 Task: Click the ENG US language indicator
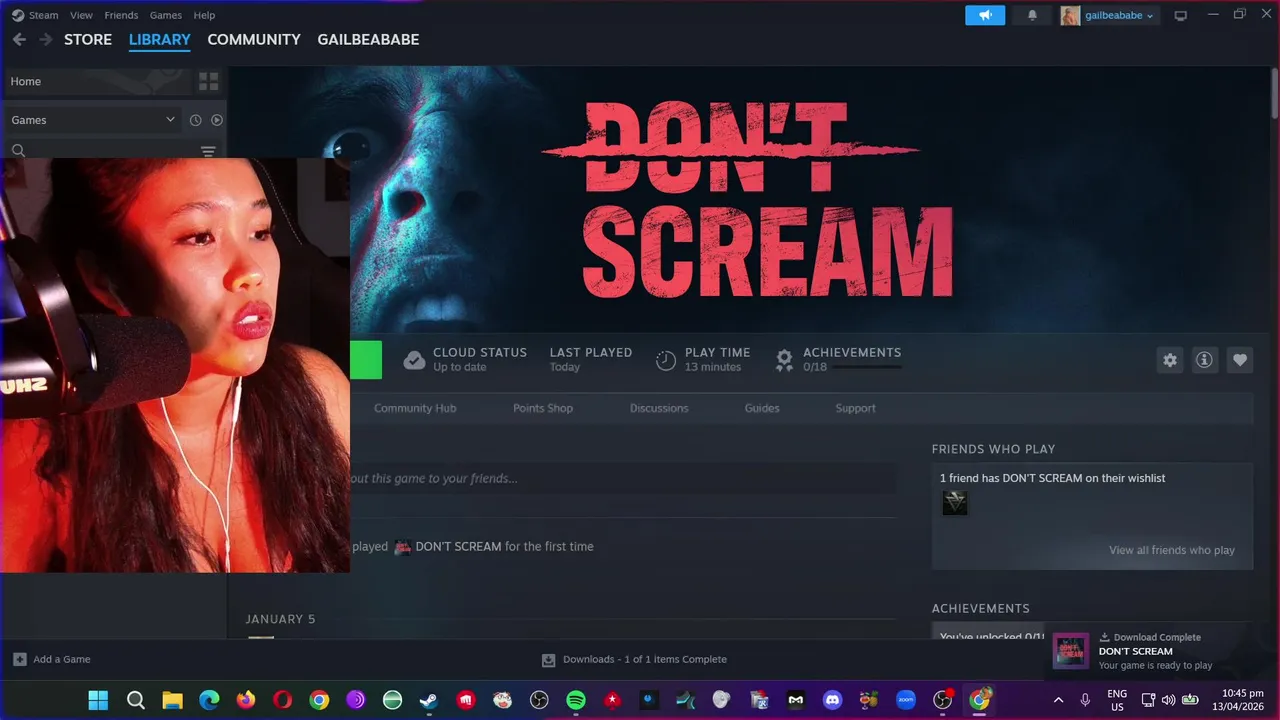coord(1117,700)
